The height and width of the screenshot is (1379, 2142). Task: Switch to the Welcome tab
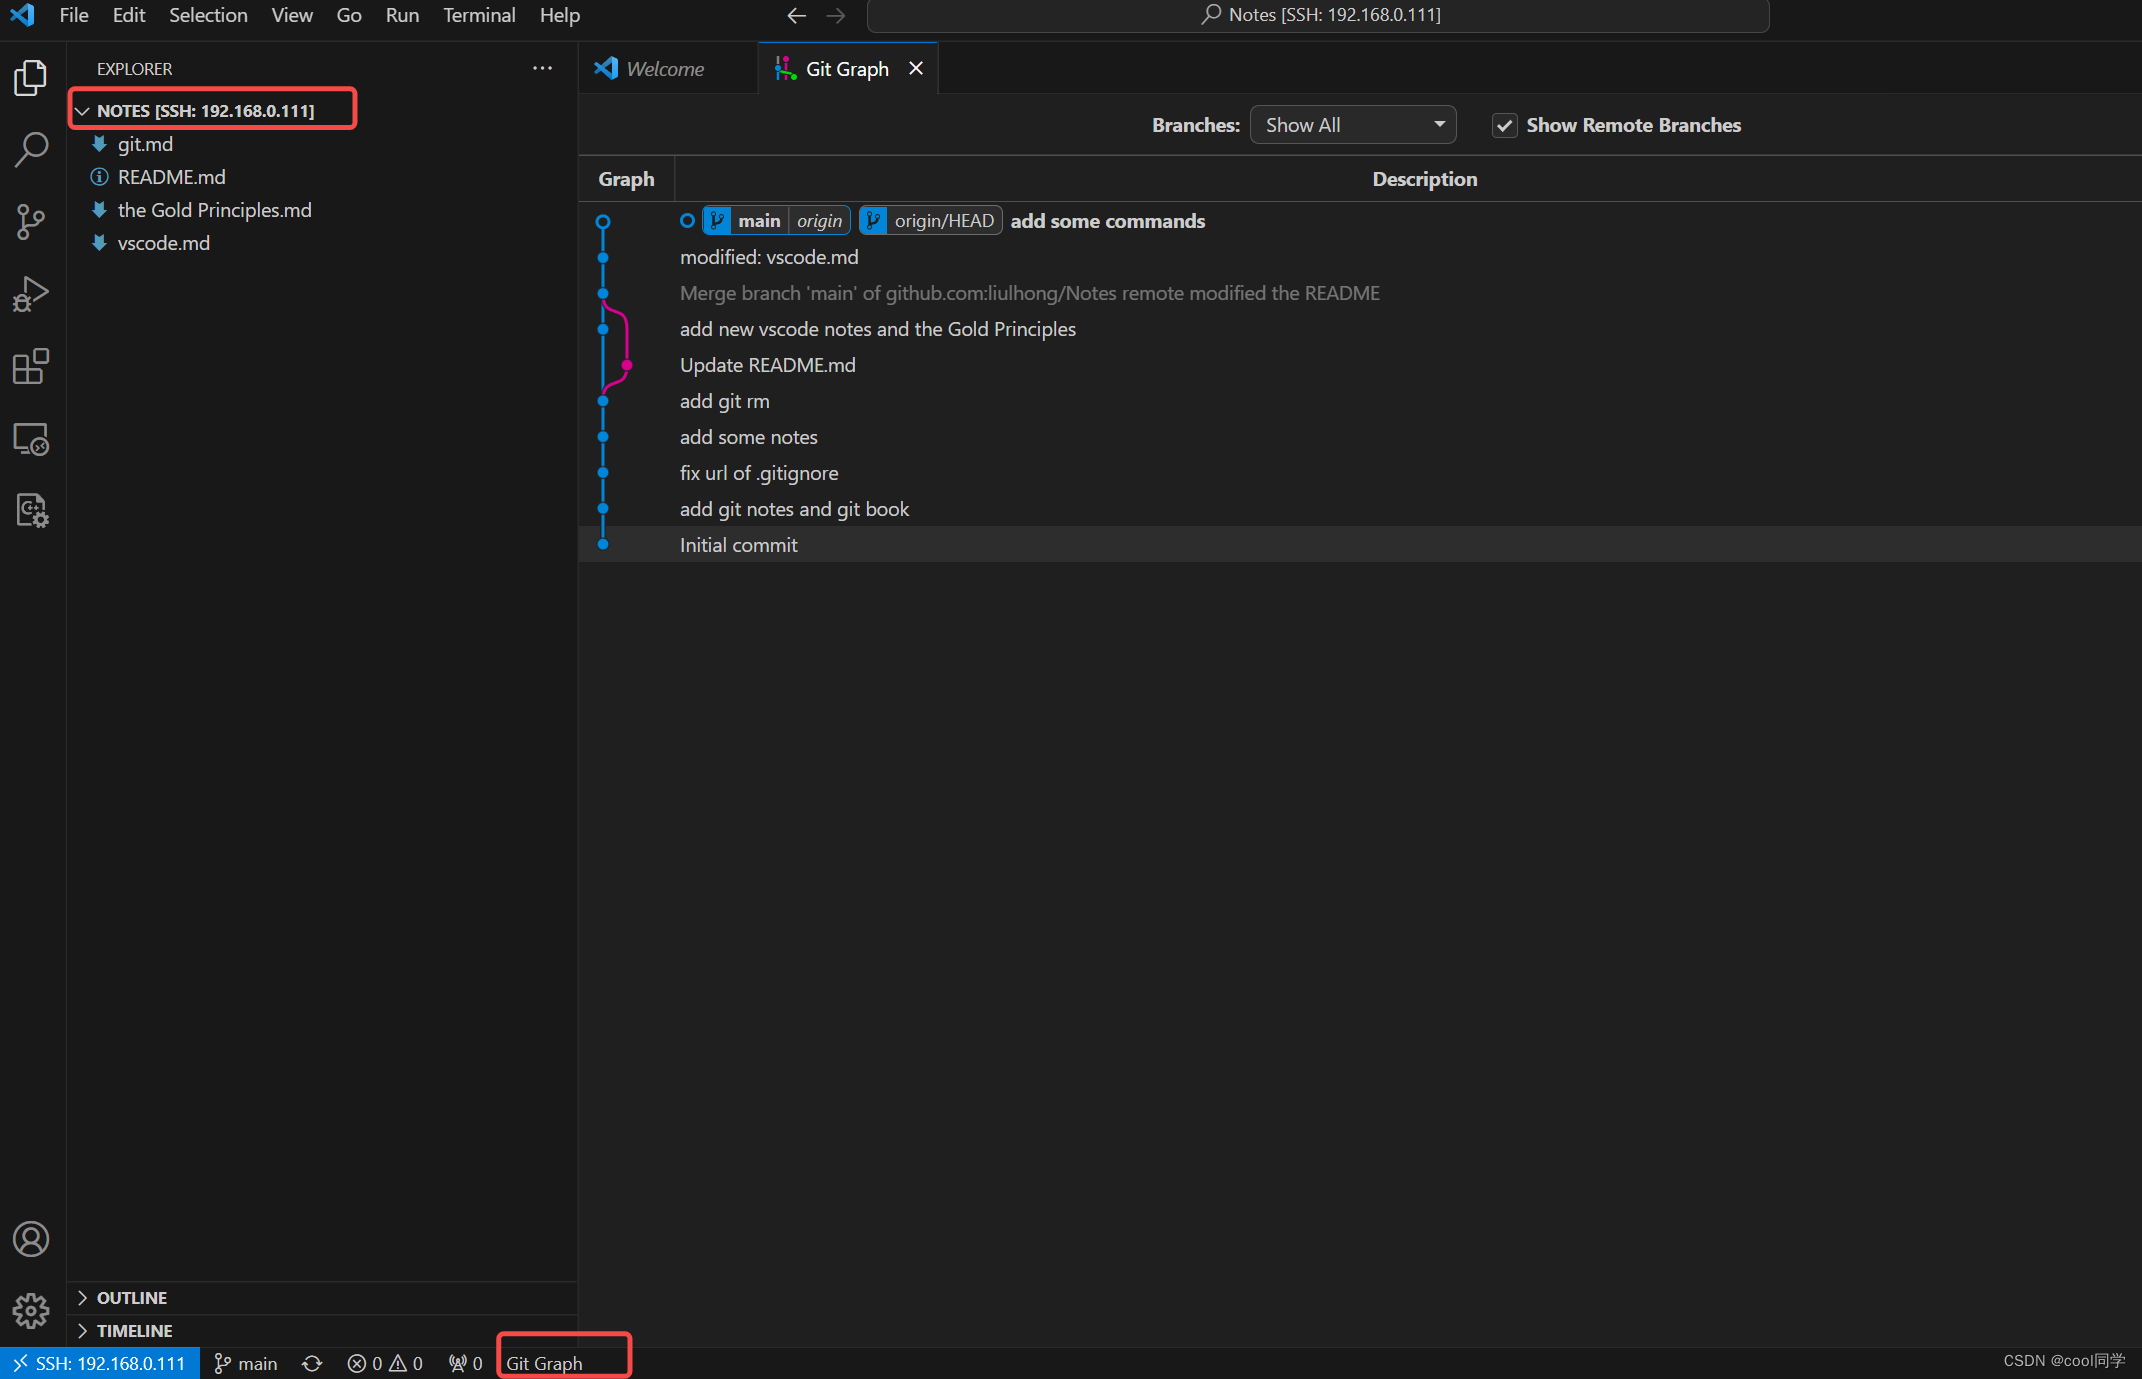click(x=668, y=68)
